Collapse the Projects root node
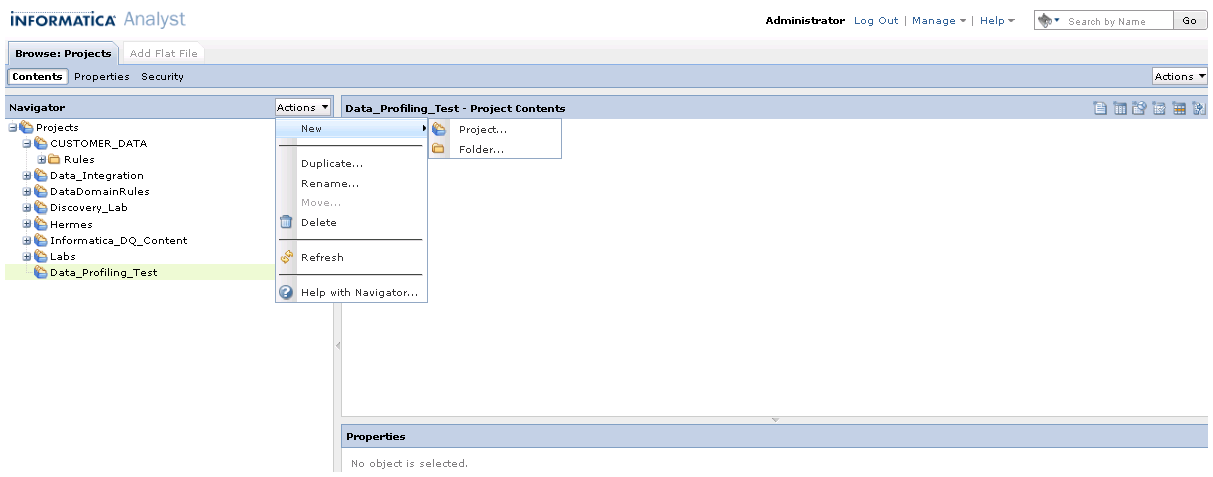The image size is (1213, 477). (12, 128)
